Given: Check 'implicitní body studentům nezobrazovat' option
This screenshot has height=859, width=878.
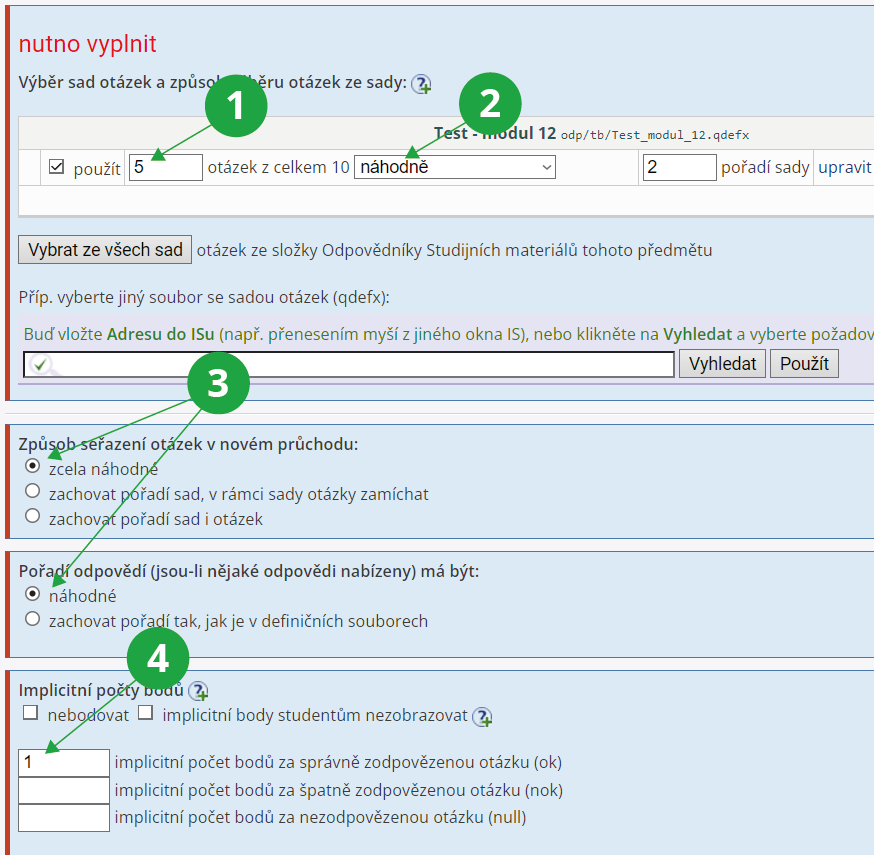Looking at the screenshot, I should 146,714.
